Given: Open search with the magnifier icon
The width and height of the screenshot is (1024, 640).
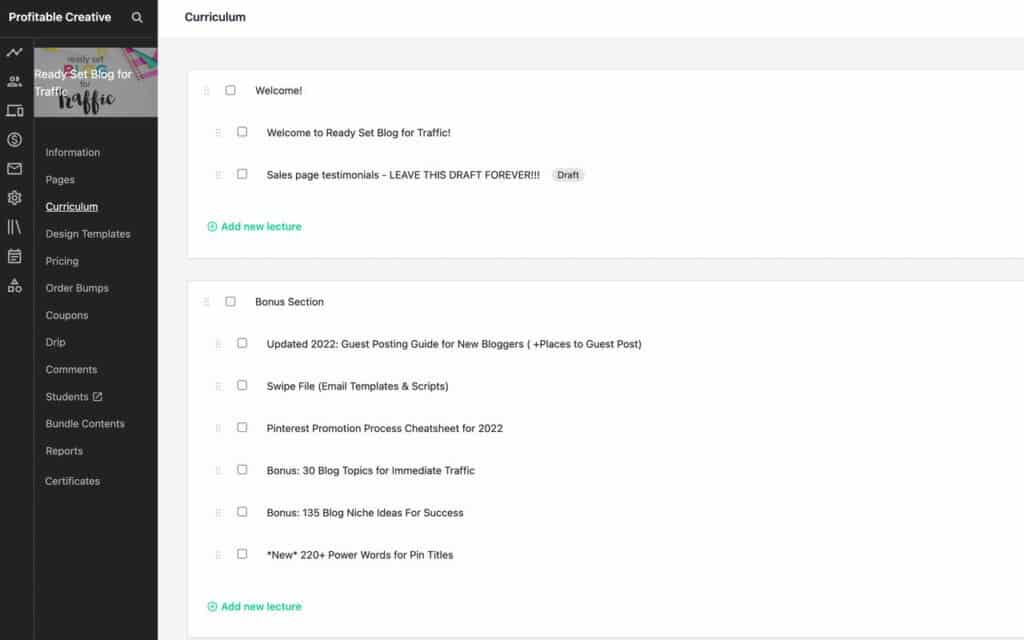Looking at the screenshot, I should tap(137, 17).
